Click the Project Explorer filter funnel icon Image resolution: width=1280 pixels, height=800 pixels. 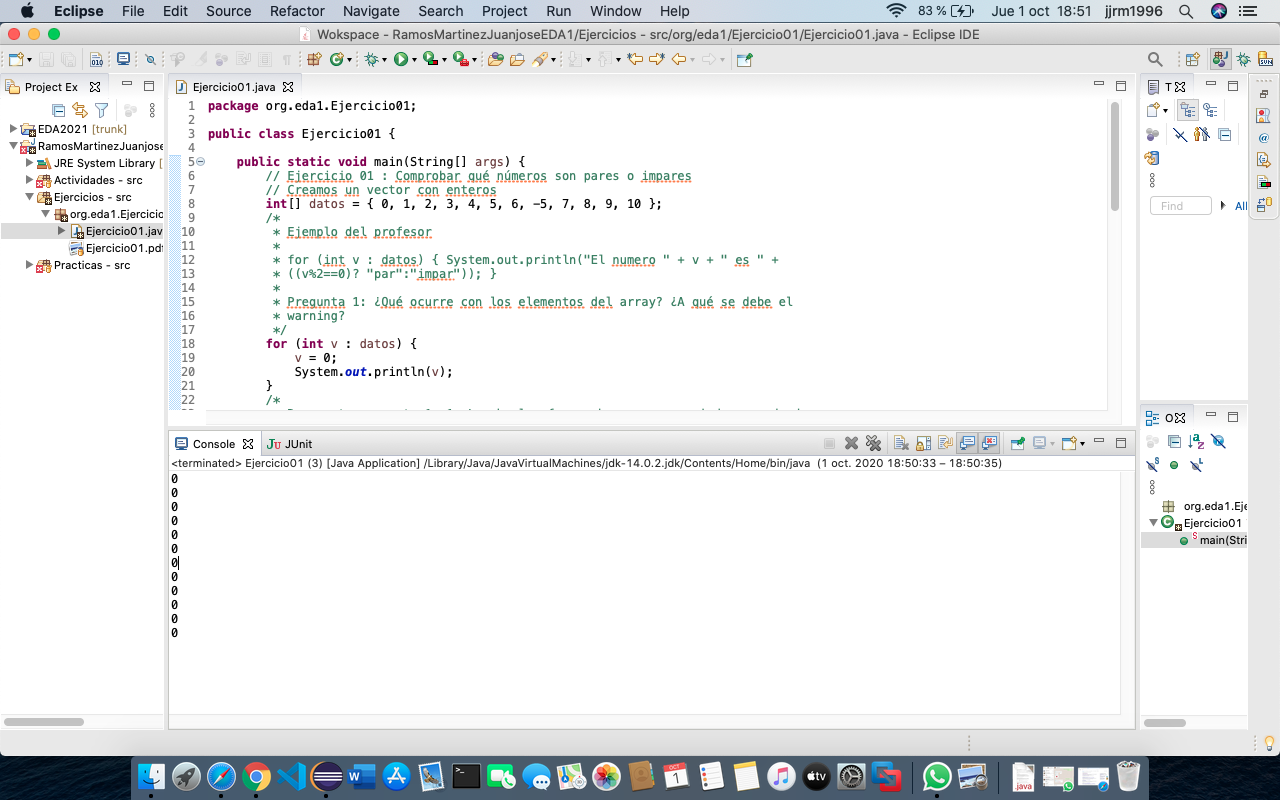pyautogui.click(x=101, y=110)
